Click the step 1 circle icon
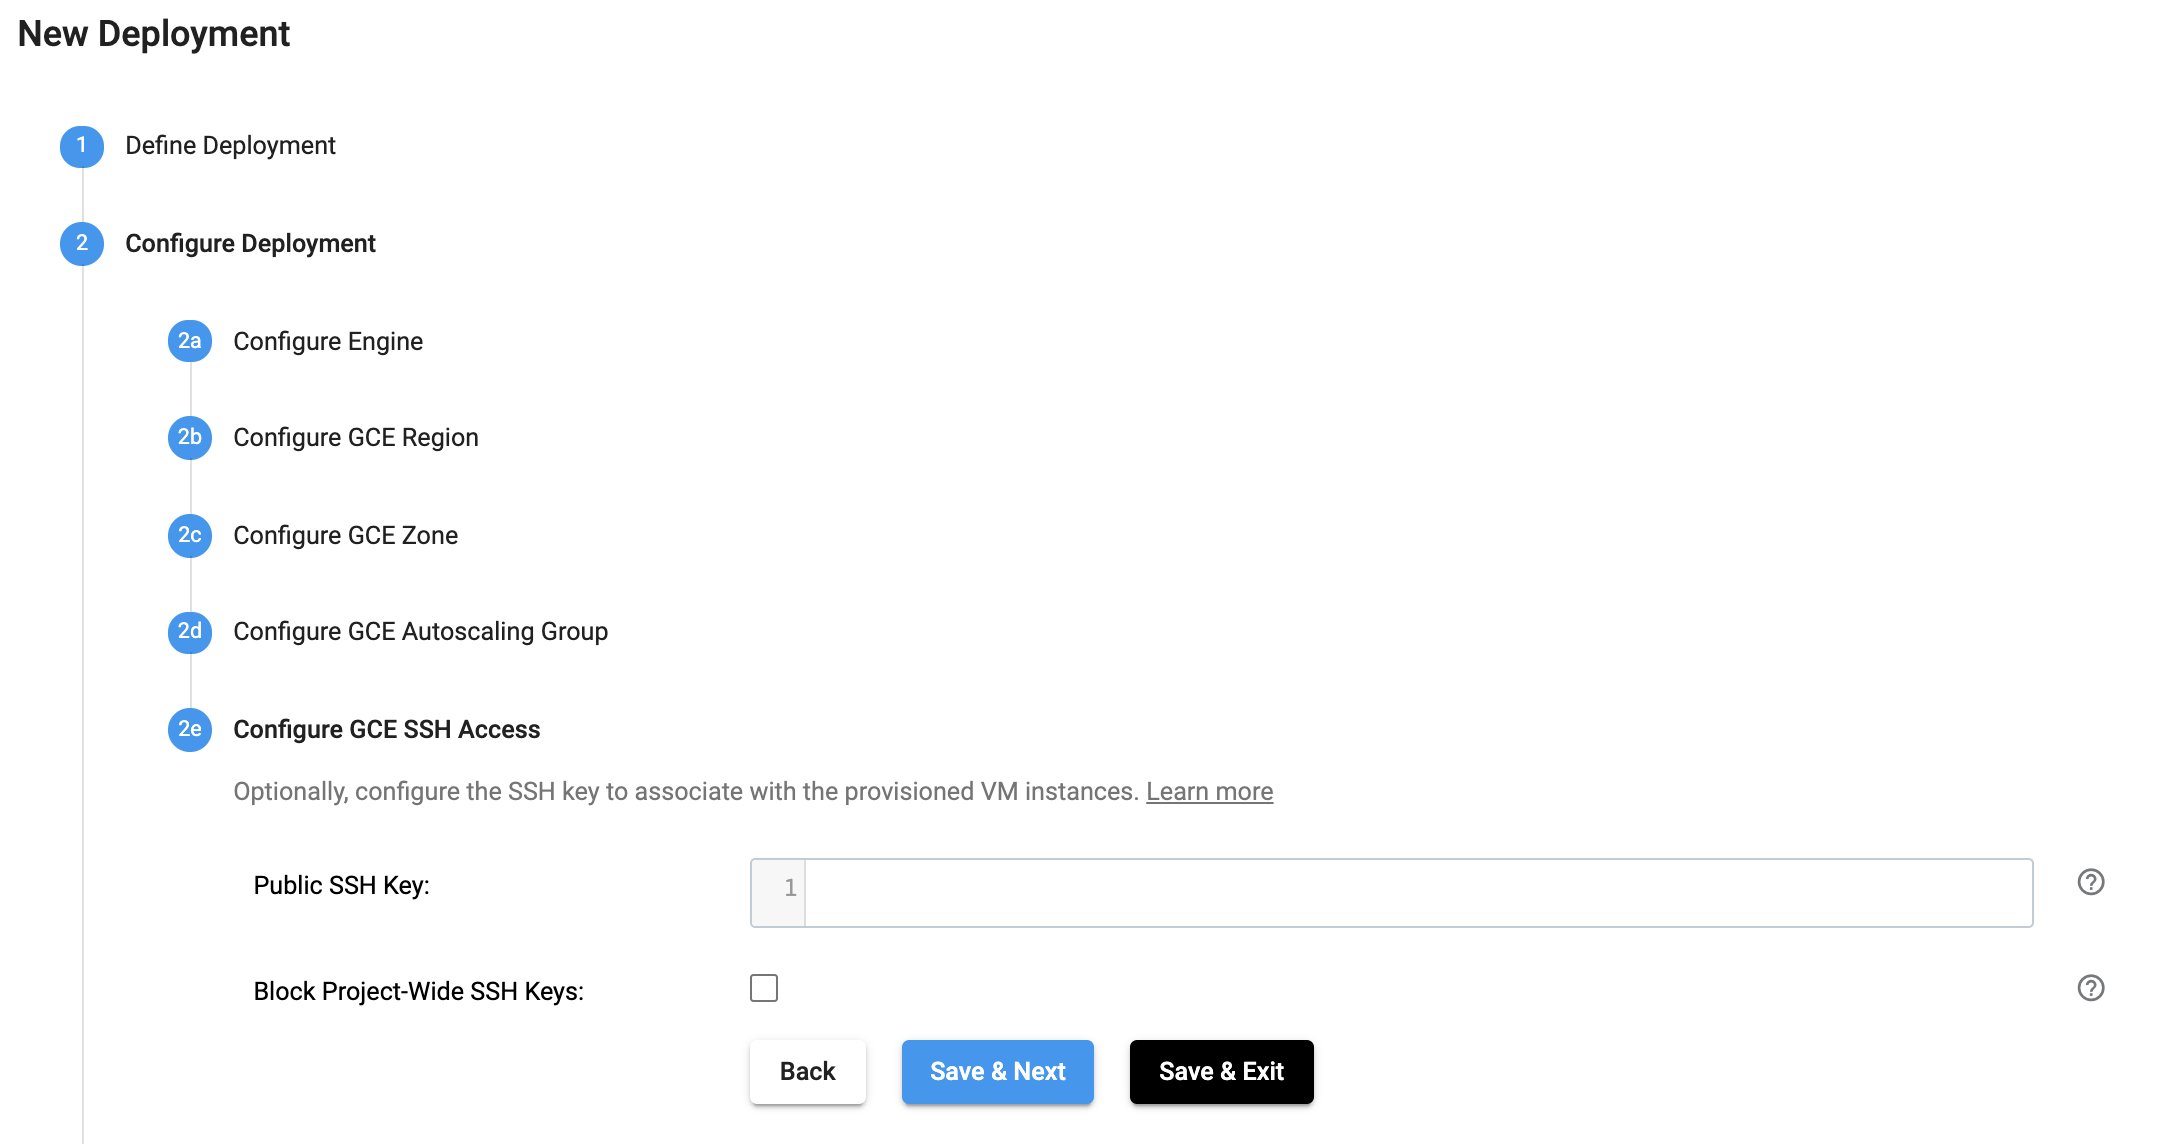This screenshot has height=1144, width=2184. coord(82,146)
